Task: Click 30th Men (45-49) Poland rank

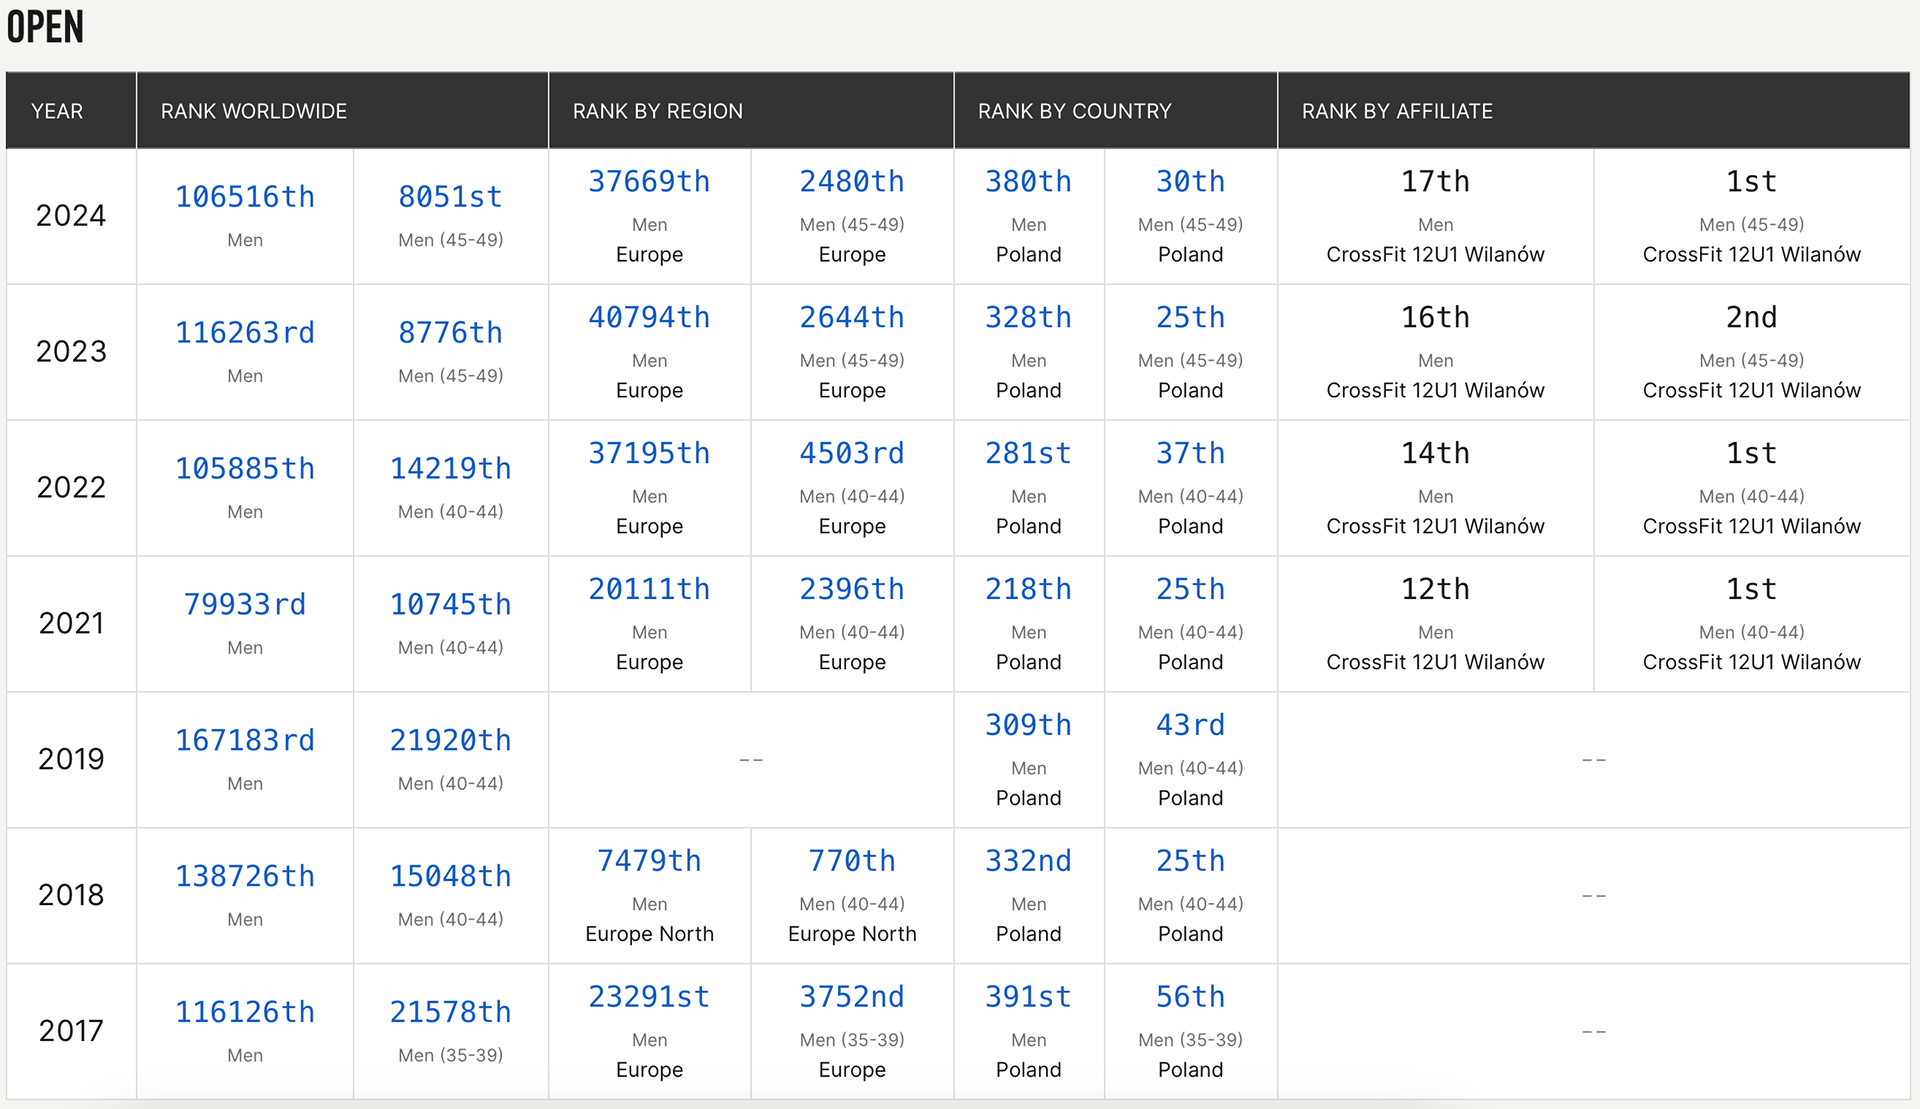Action: [1190, 182]
